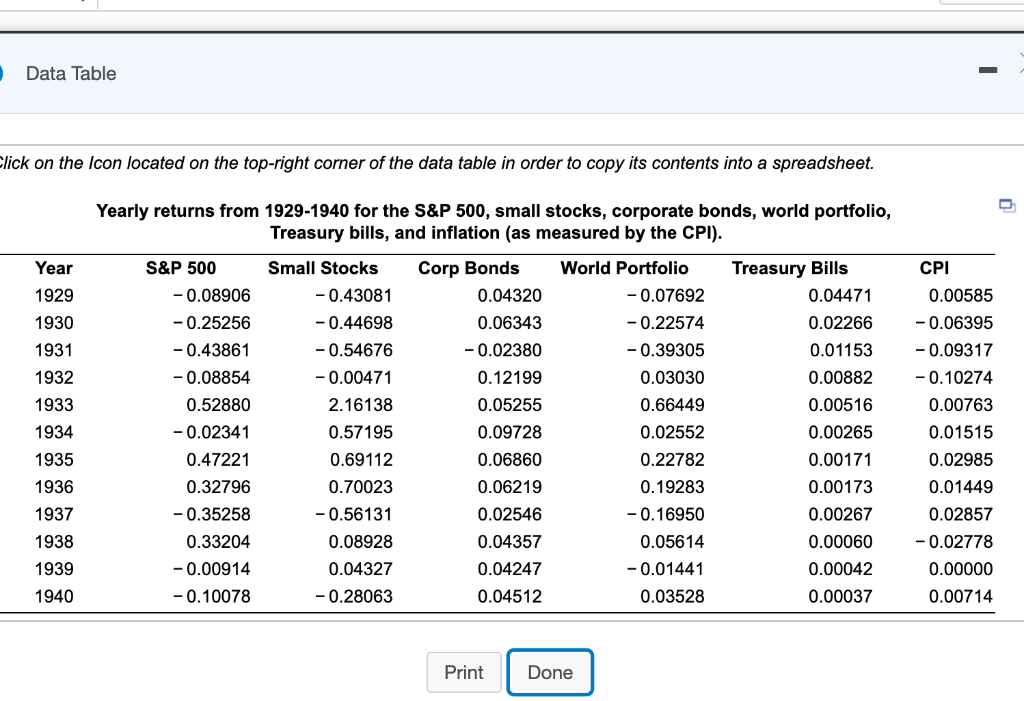Viewport: 1024px width, 701px height.
Task: Click the minimize dash icon for Data Table
Action: 988,69
